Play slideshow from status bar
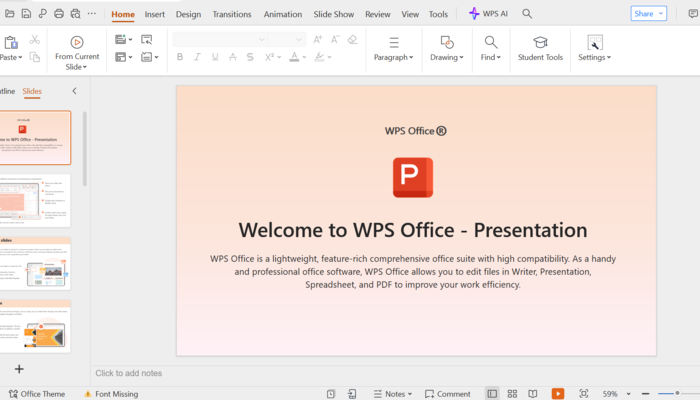Screen dimensions: 700x400 (x=558, y=393)
